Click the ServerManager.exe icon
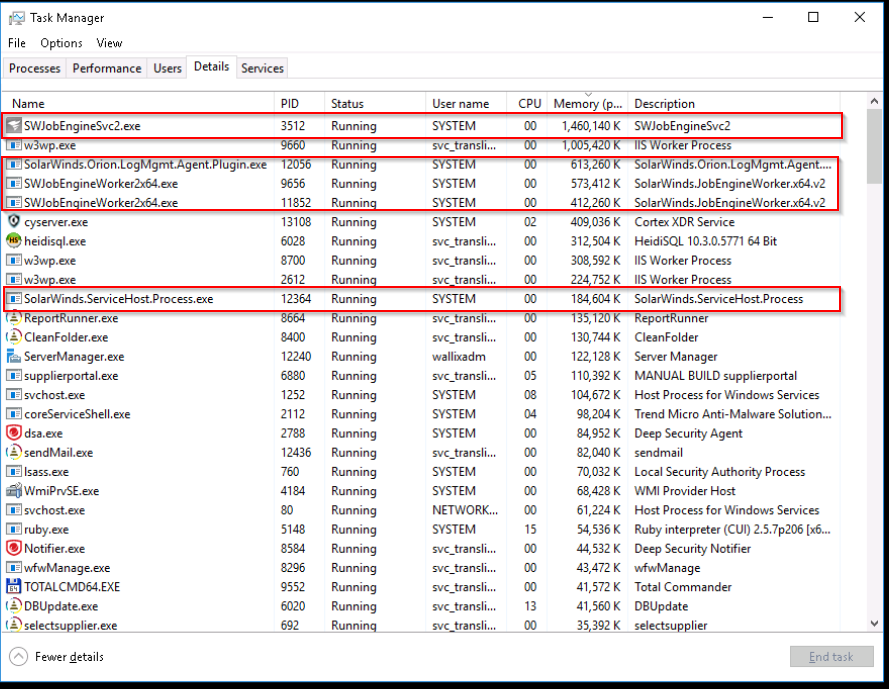 14,356
